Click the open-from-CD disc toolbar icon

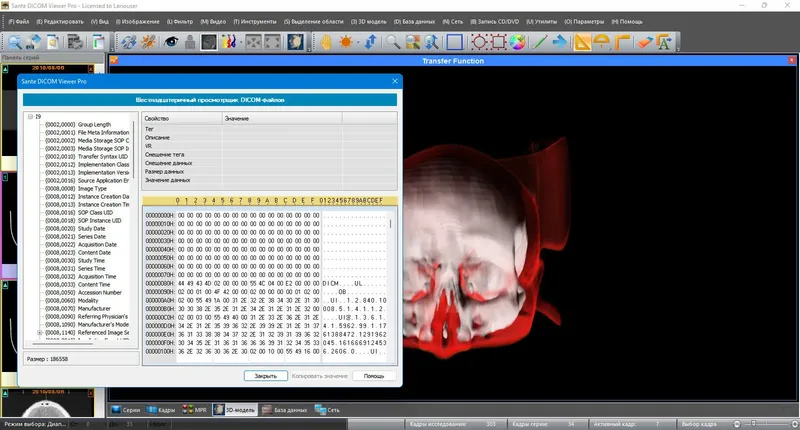pyautogui.click(x=34, y=42)
